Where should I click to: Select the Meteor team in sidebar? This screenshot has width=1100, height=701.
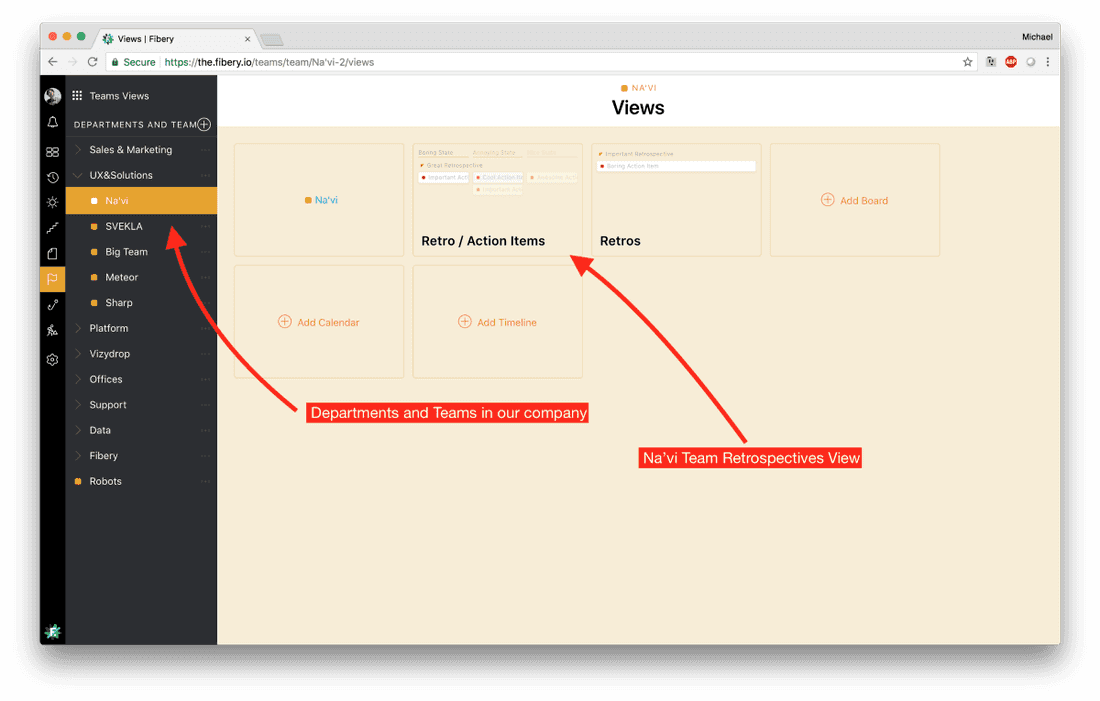(x=121, y=277)
